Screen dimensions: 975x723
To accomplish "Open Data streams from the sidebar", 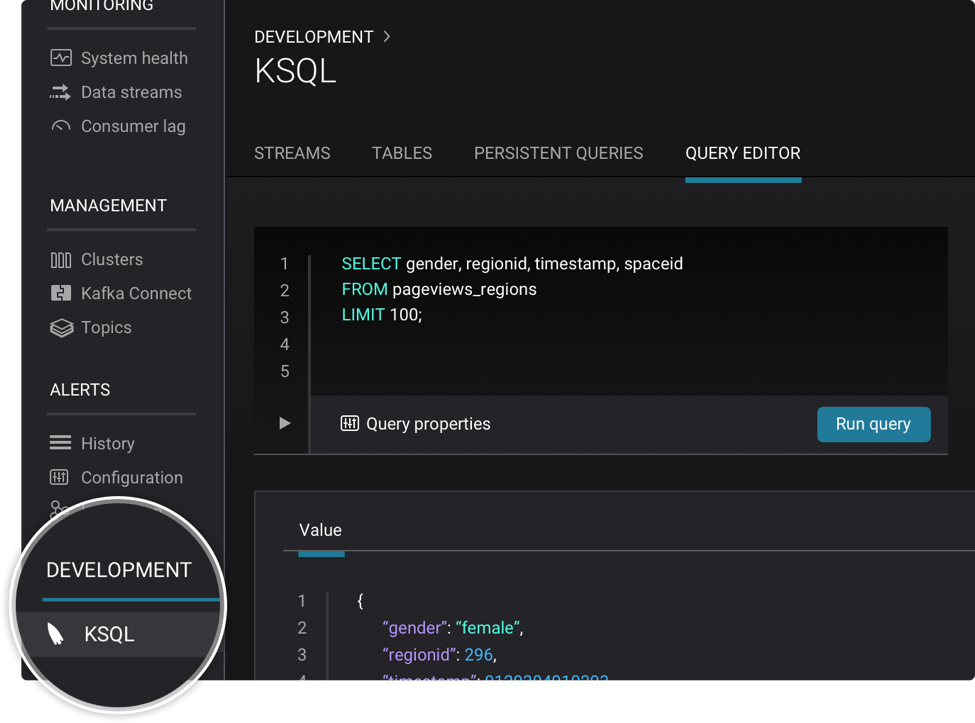I will [60, 91].
